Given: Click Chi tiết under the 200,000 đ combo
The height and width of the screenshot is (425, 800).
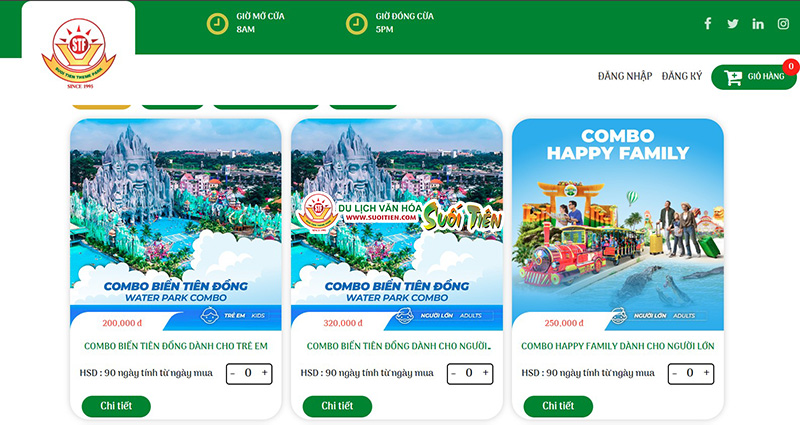Looking at the screenshot, I should (116, 406).
